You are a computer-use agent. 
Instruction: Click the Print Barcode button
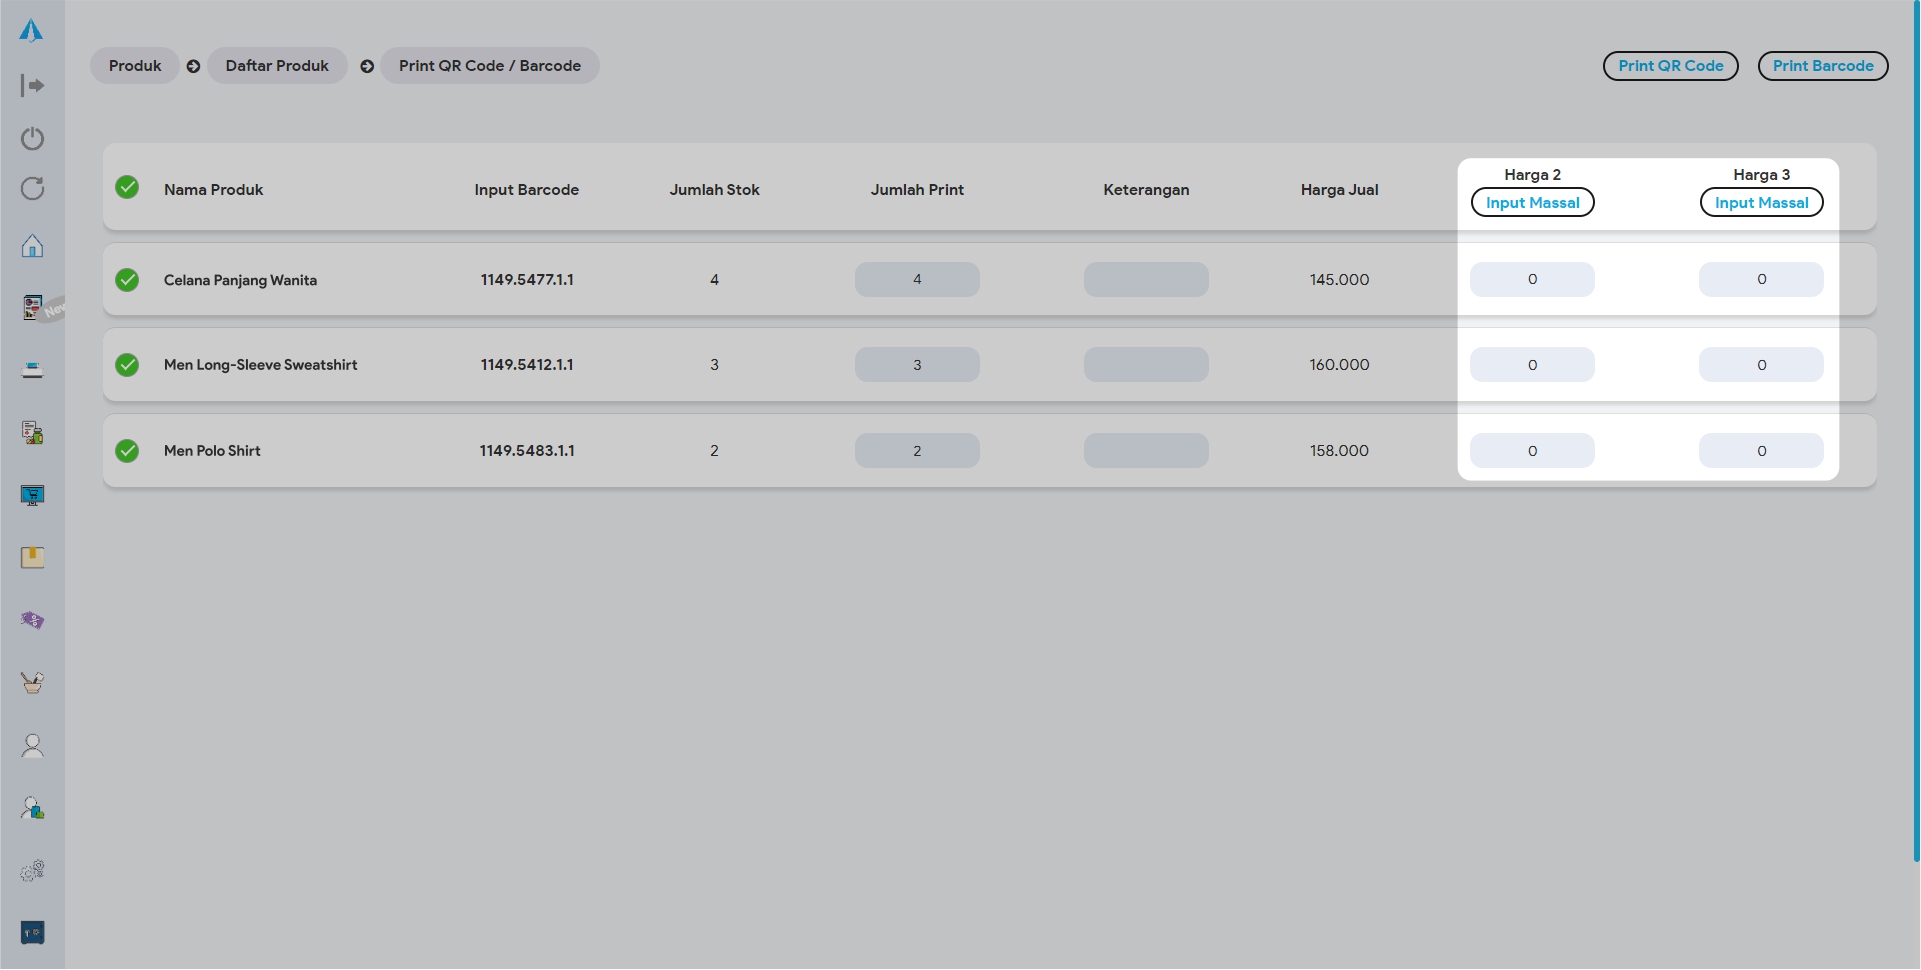tap(1822, 66)
